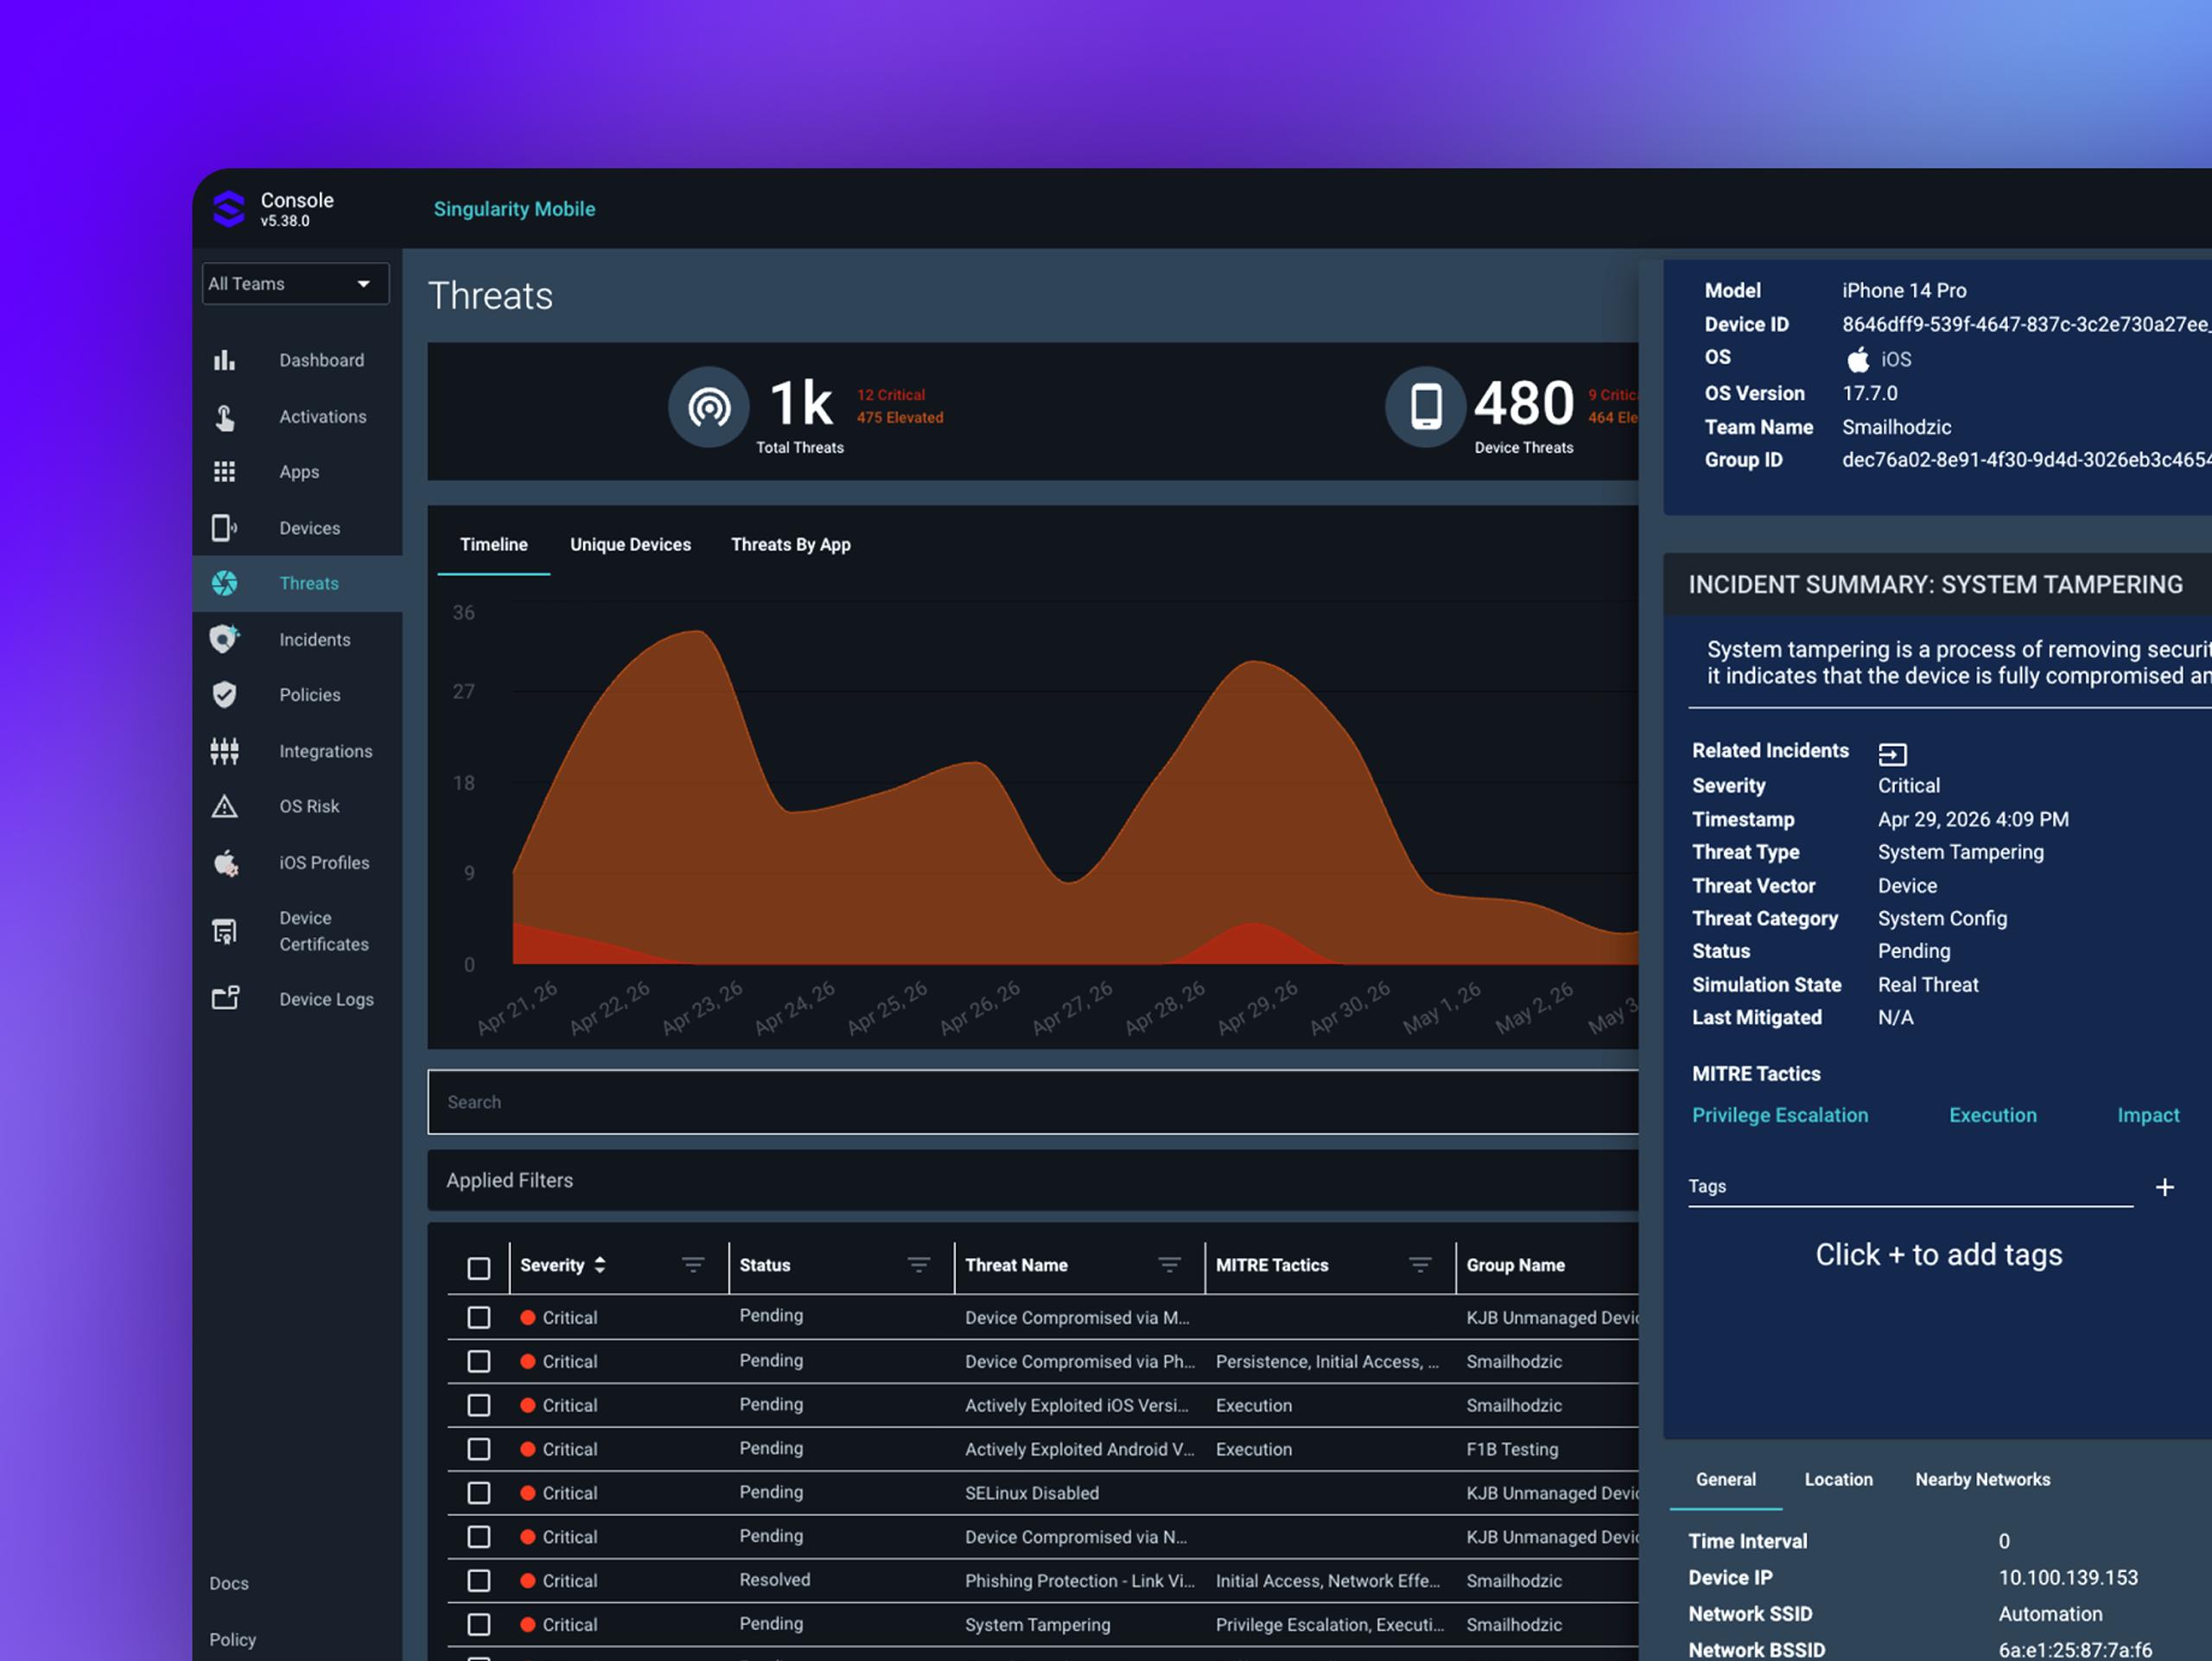Click the Group Name column header
The height and width of the screenshot is (1661, 2212).
pyautogui.click(x=1515, y=1265)
